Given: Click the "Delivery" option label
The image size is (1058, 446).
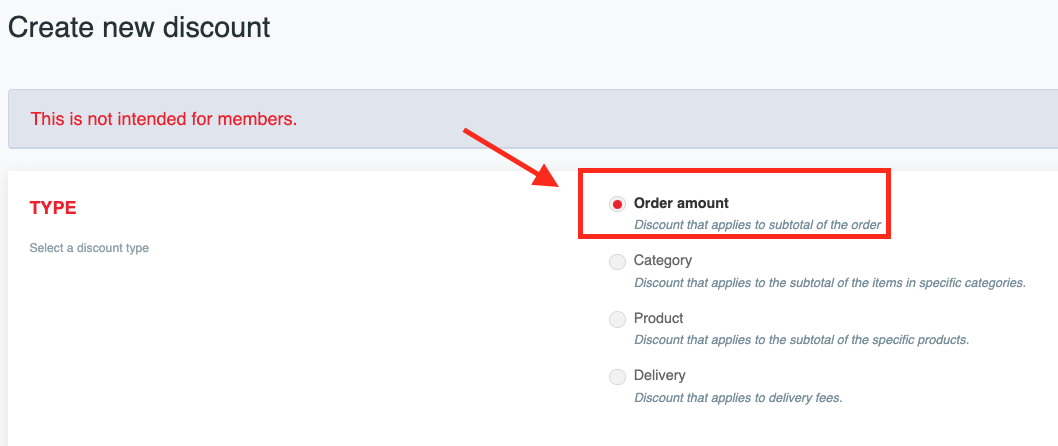Looking at the screenshot, I should [659, 375].
